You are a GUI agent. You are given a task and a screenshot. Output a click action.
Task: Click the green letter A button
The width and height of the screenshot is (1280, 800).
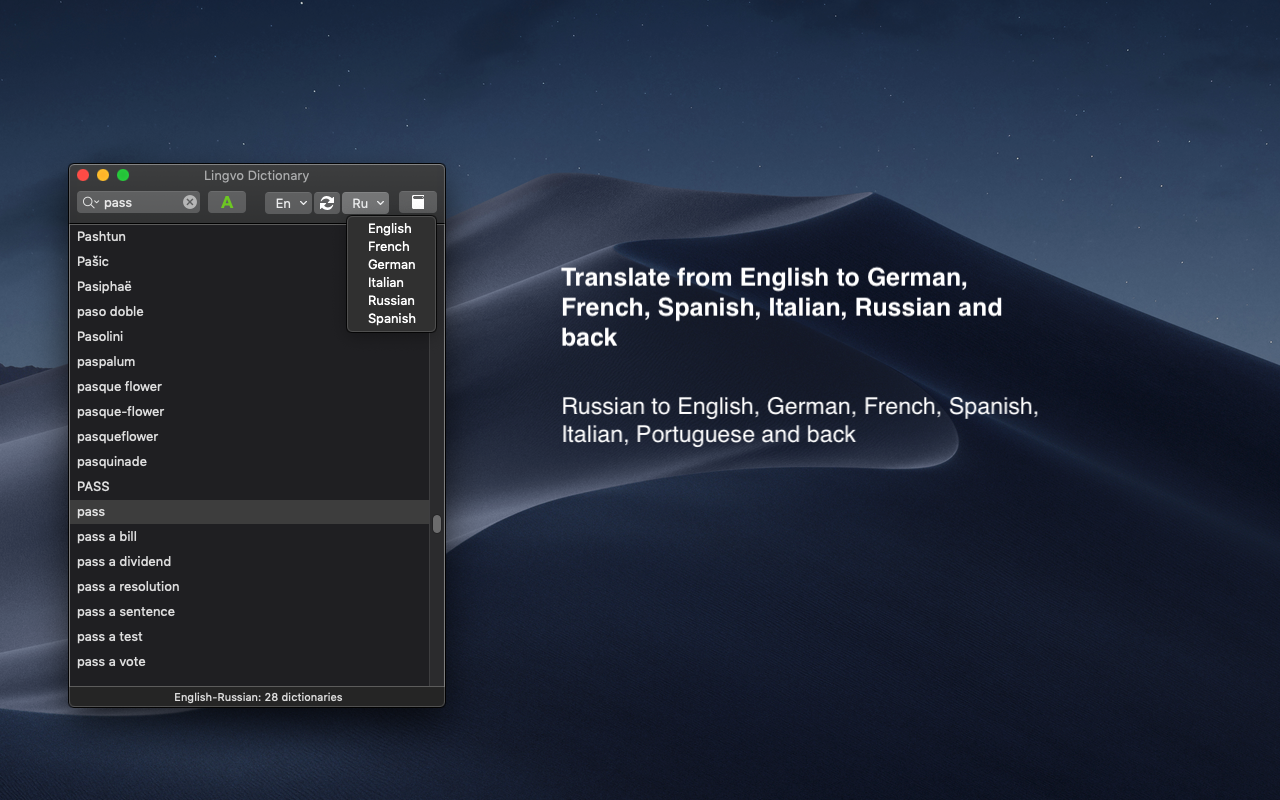pos(227,203)
